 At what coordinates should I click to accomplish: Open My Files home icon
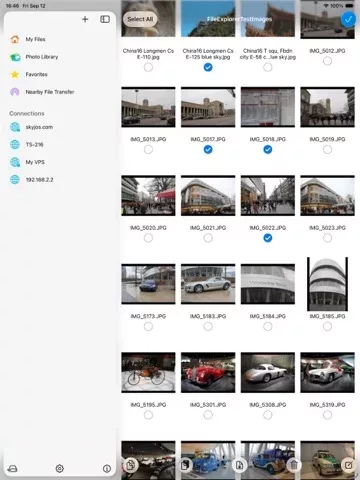coord(15,39)
